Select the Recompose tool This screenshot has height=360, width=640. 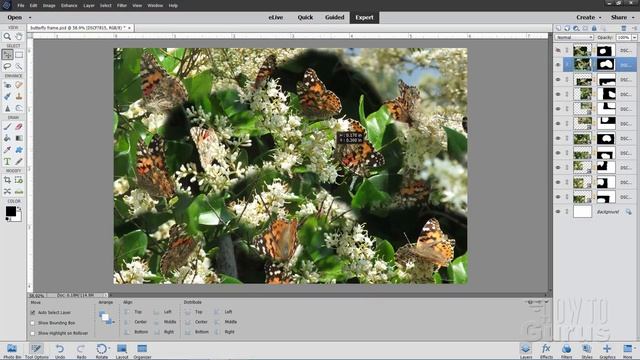19,180
